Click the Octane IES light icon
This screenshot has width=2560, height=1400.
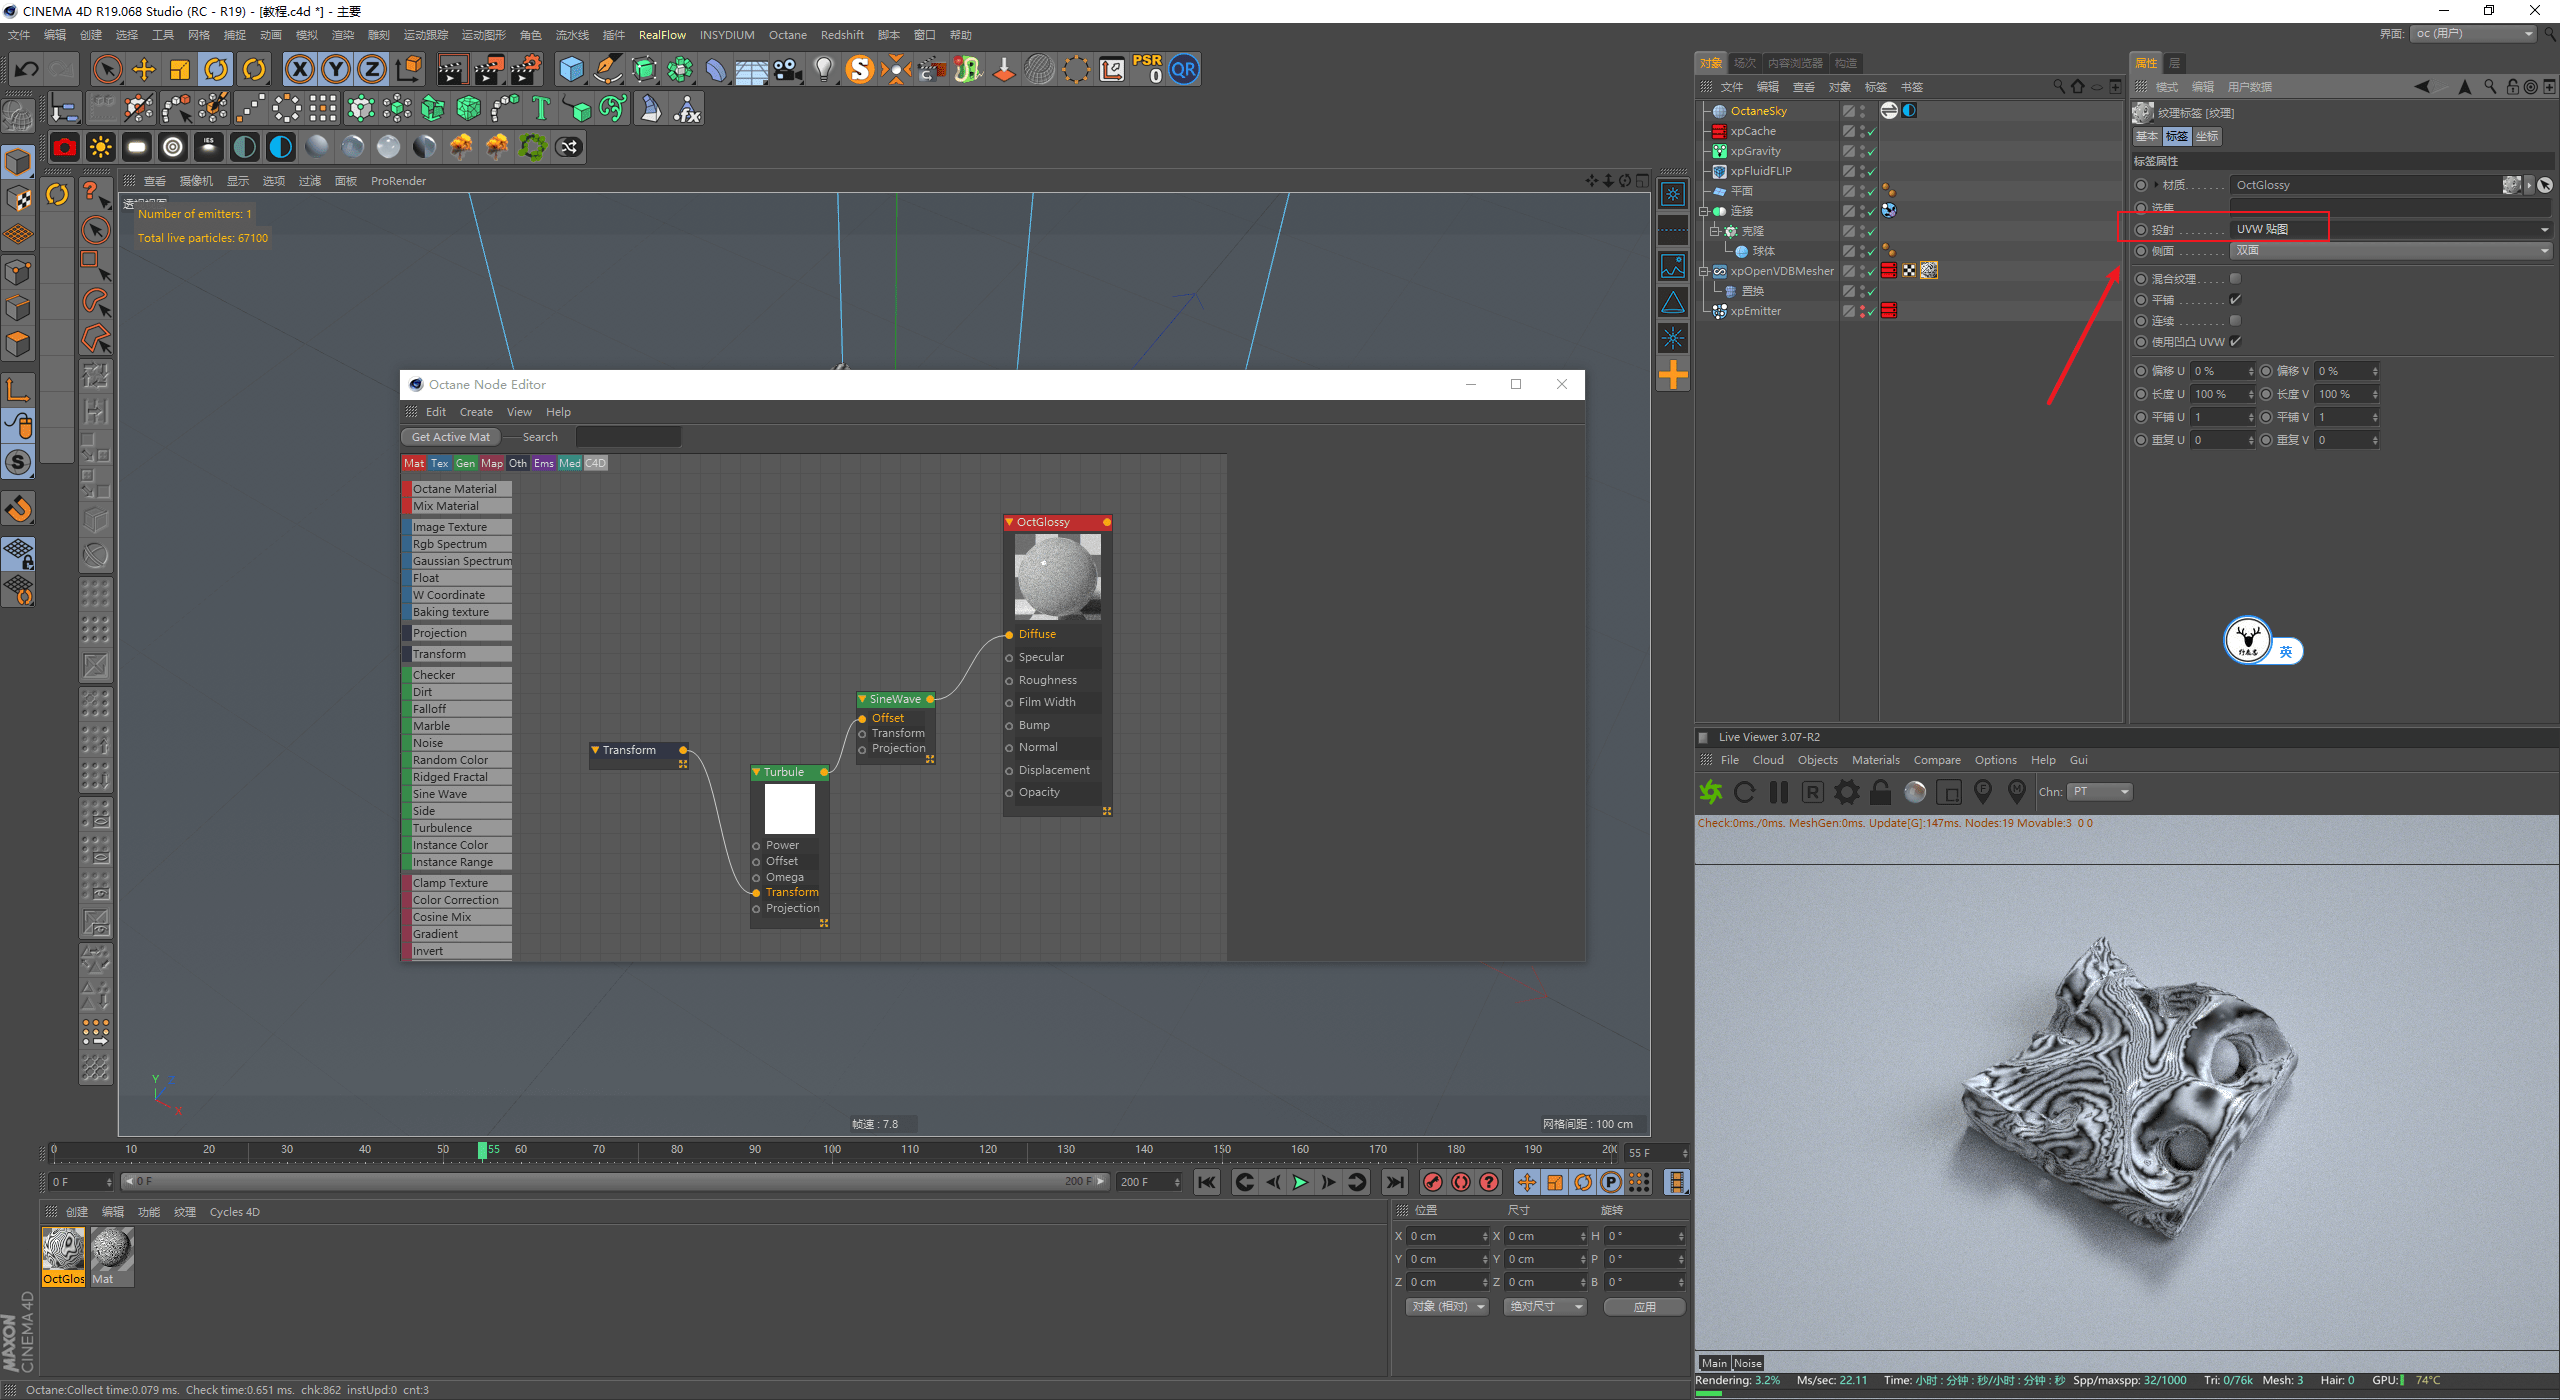209,147
